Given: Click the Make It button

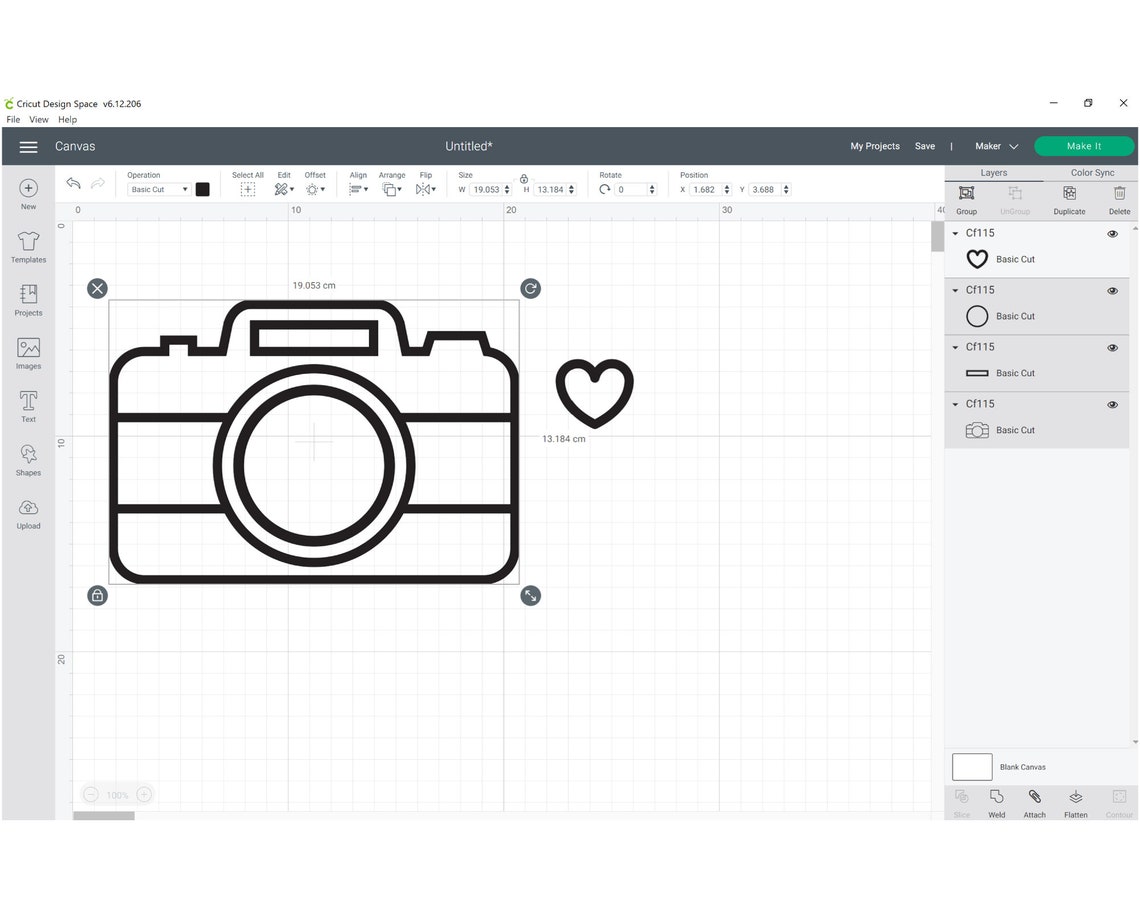Looking at the screenshot, I should tap(1084, 146).
